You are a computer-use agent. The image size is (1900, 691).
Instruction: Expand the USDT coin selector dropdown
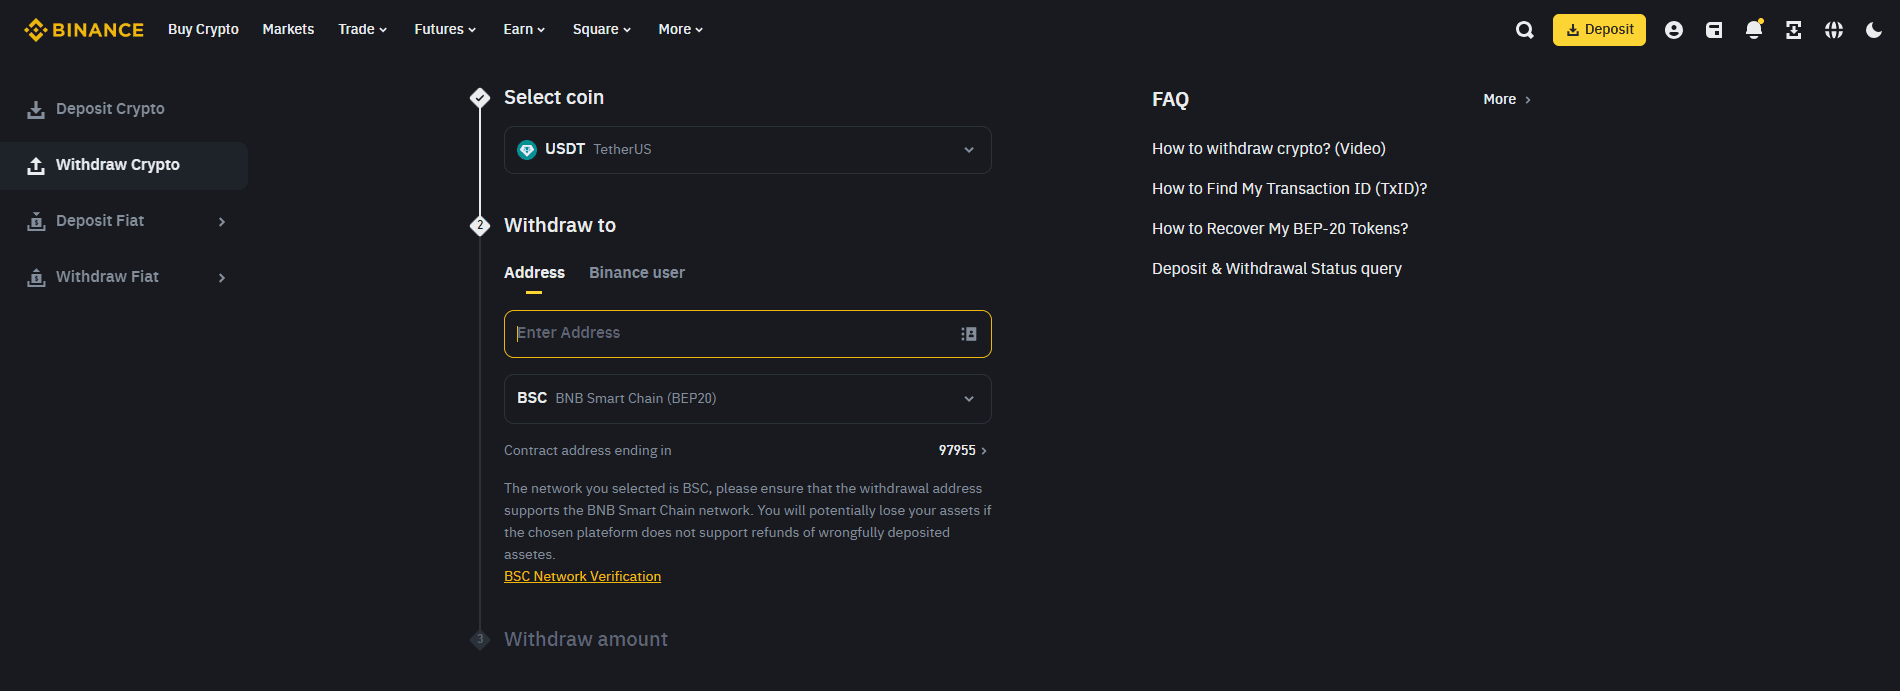point(748,150)
